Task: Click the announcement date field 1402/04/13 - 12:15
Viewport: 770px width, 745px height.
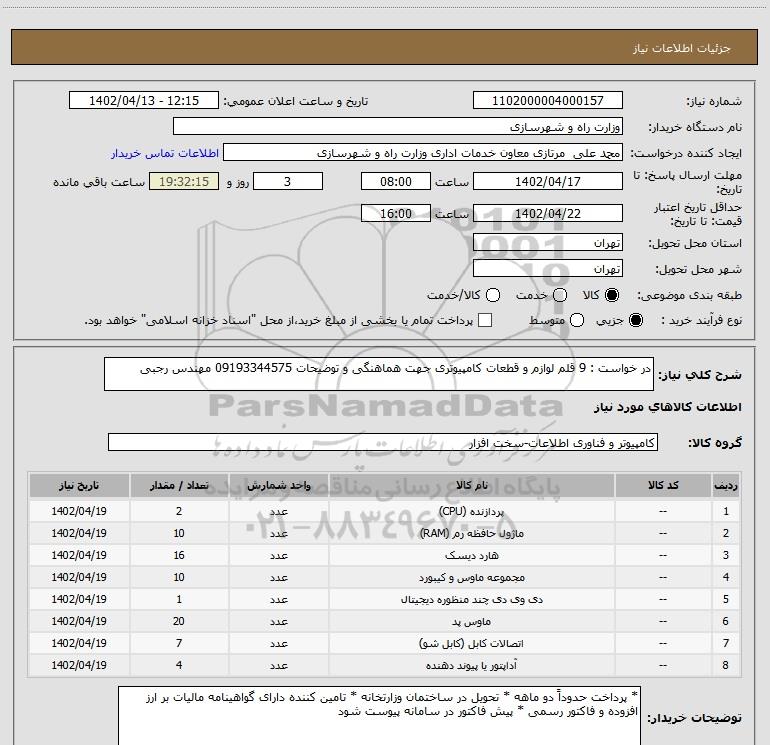Action: (144, 101)
